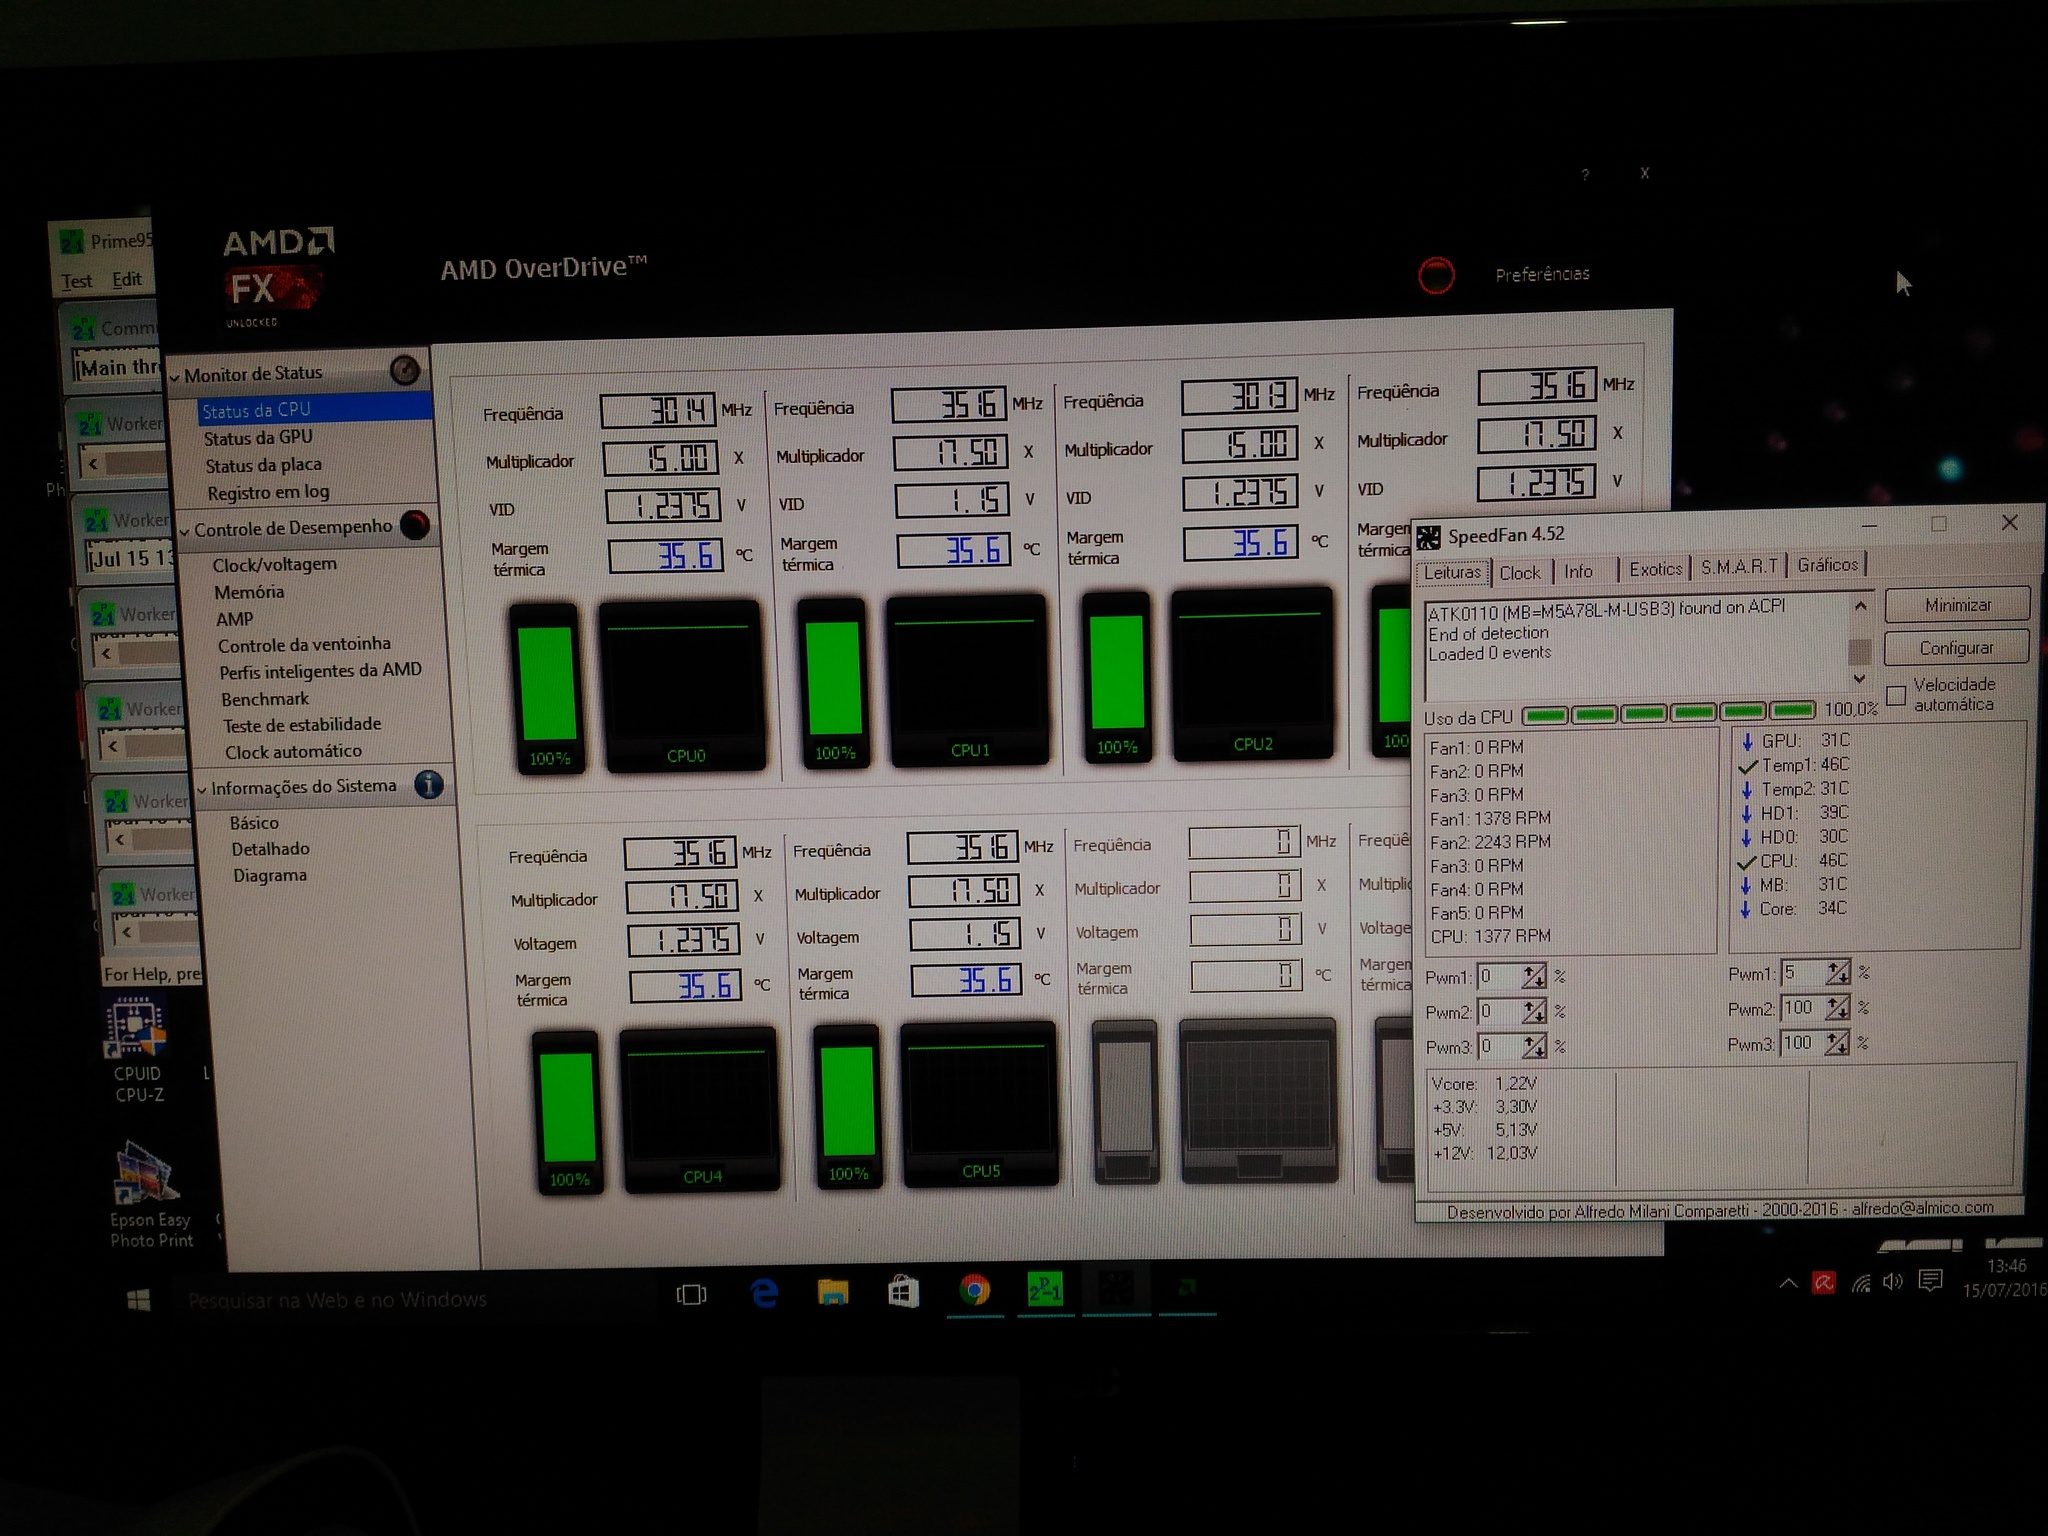This screenshot has width=2048, height=1536.
Task: Click the right Pwm2 value field showing 100
Action: [1803, 1008]
